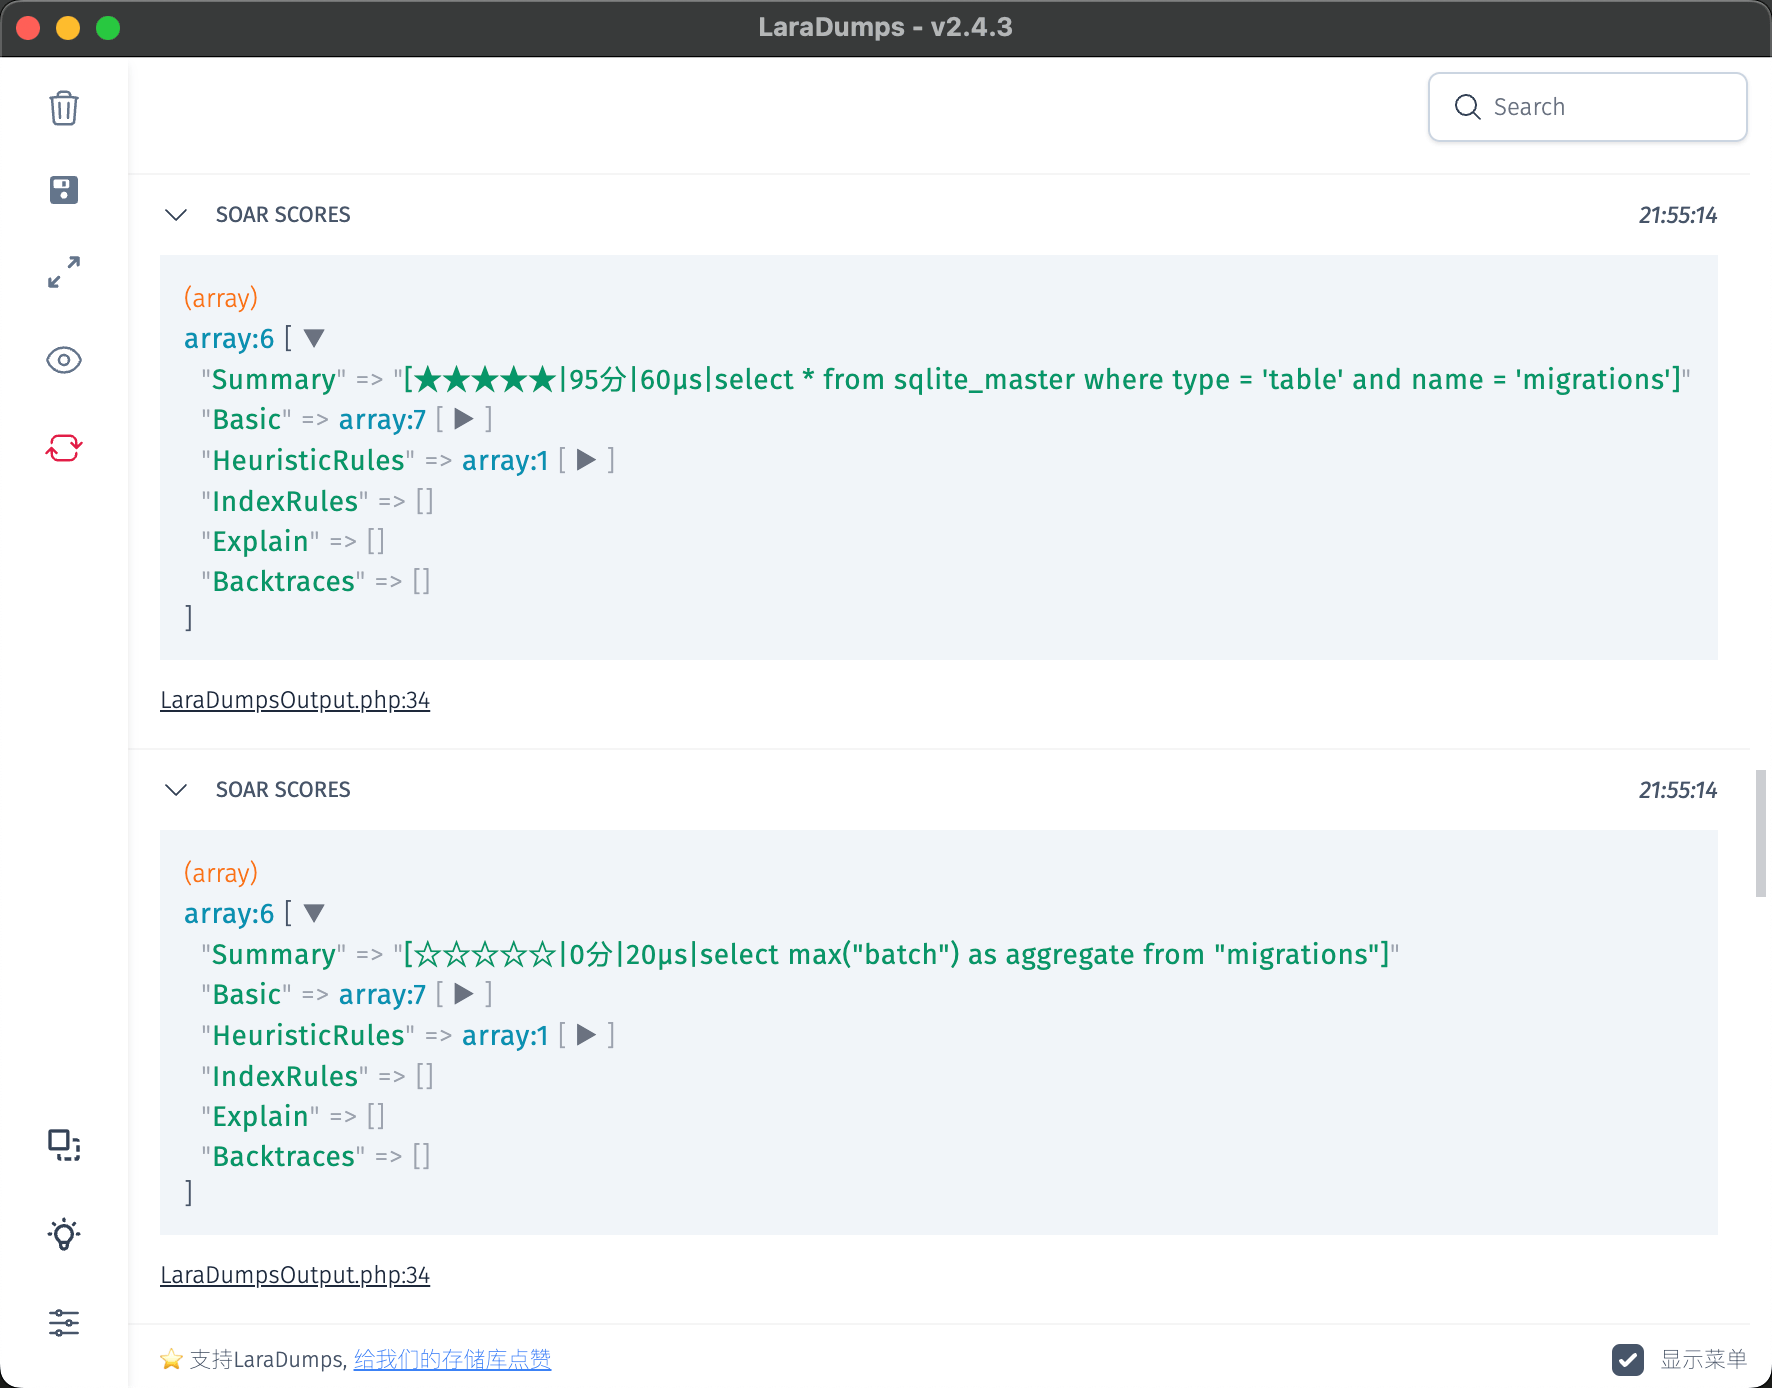Click the vertical scrollbar thumb

click(1760, 833)
